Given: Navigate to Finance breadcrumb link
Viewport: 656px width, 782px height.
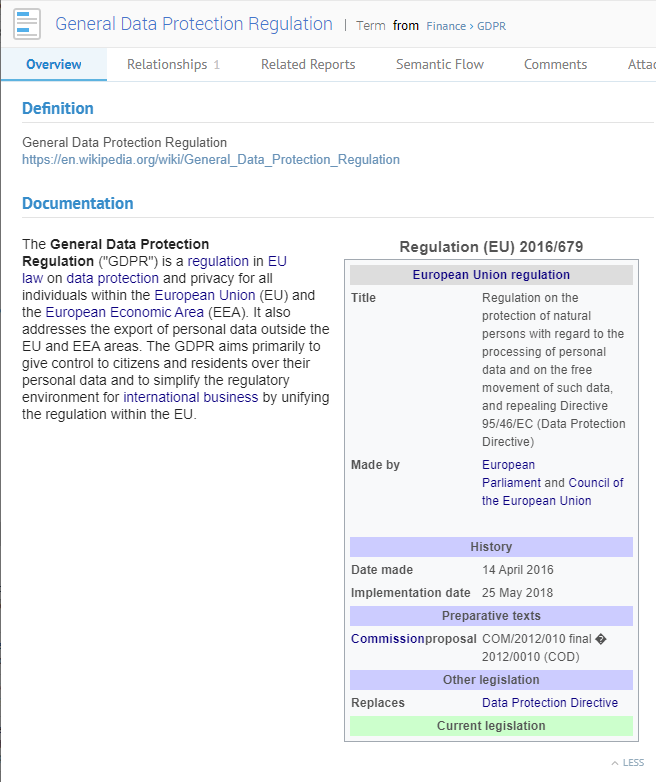Looking at the screenshot, I should click(x=448, y=26).
